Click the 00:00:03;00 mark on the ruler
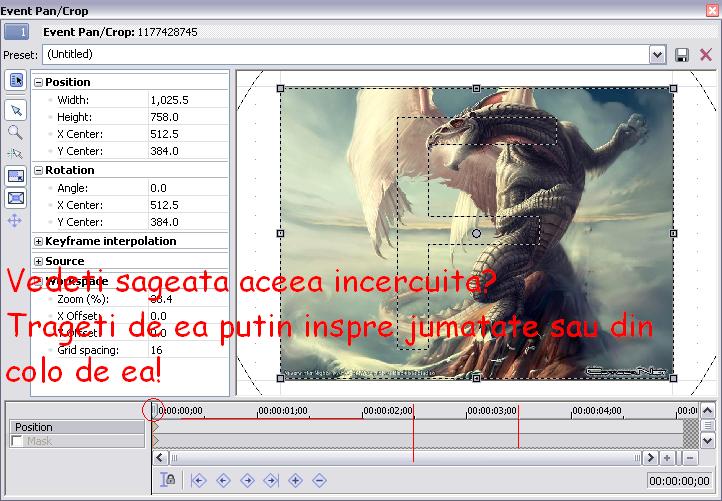 [491, 410]
